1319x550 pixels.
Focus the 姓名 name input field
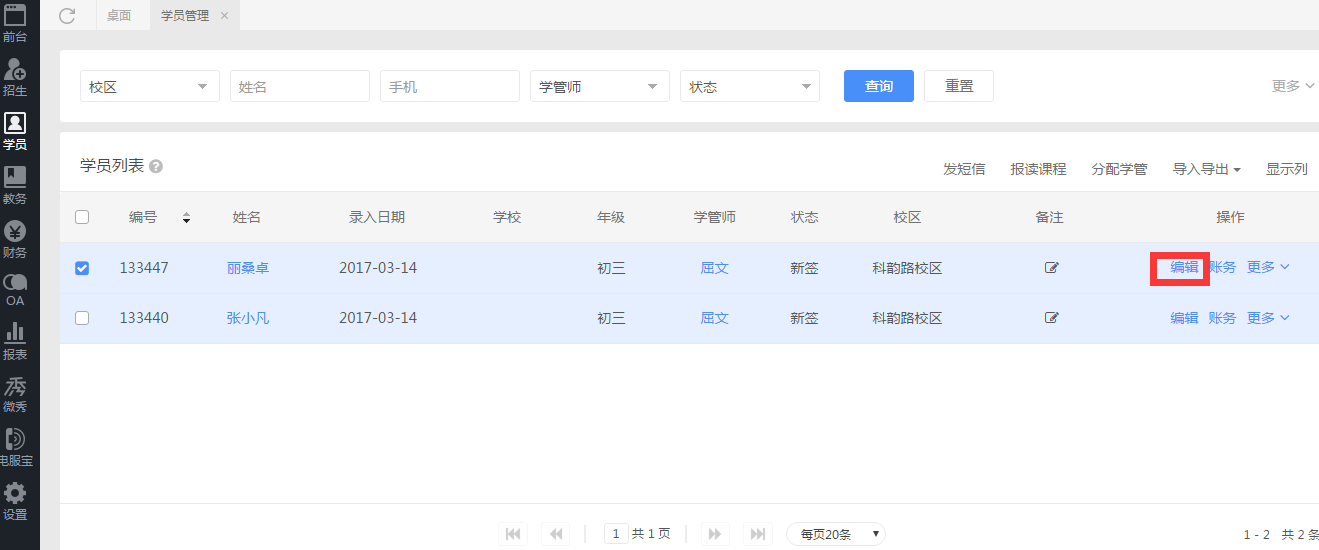300,86
